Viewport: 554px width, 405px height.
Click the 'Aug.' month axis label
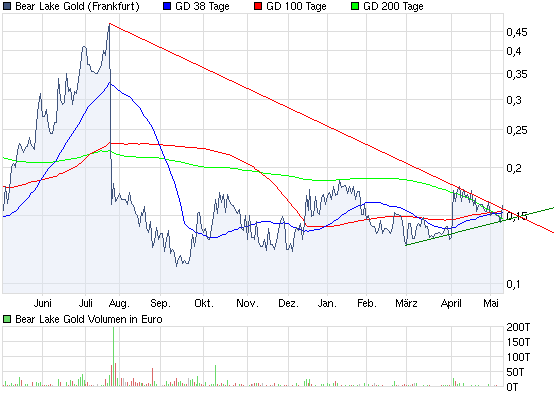119,304
